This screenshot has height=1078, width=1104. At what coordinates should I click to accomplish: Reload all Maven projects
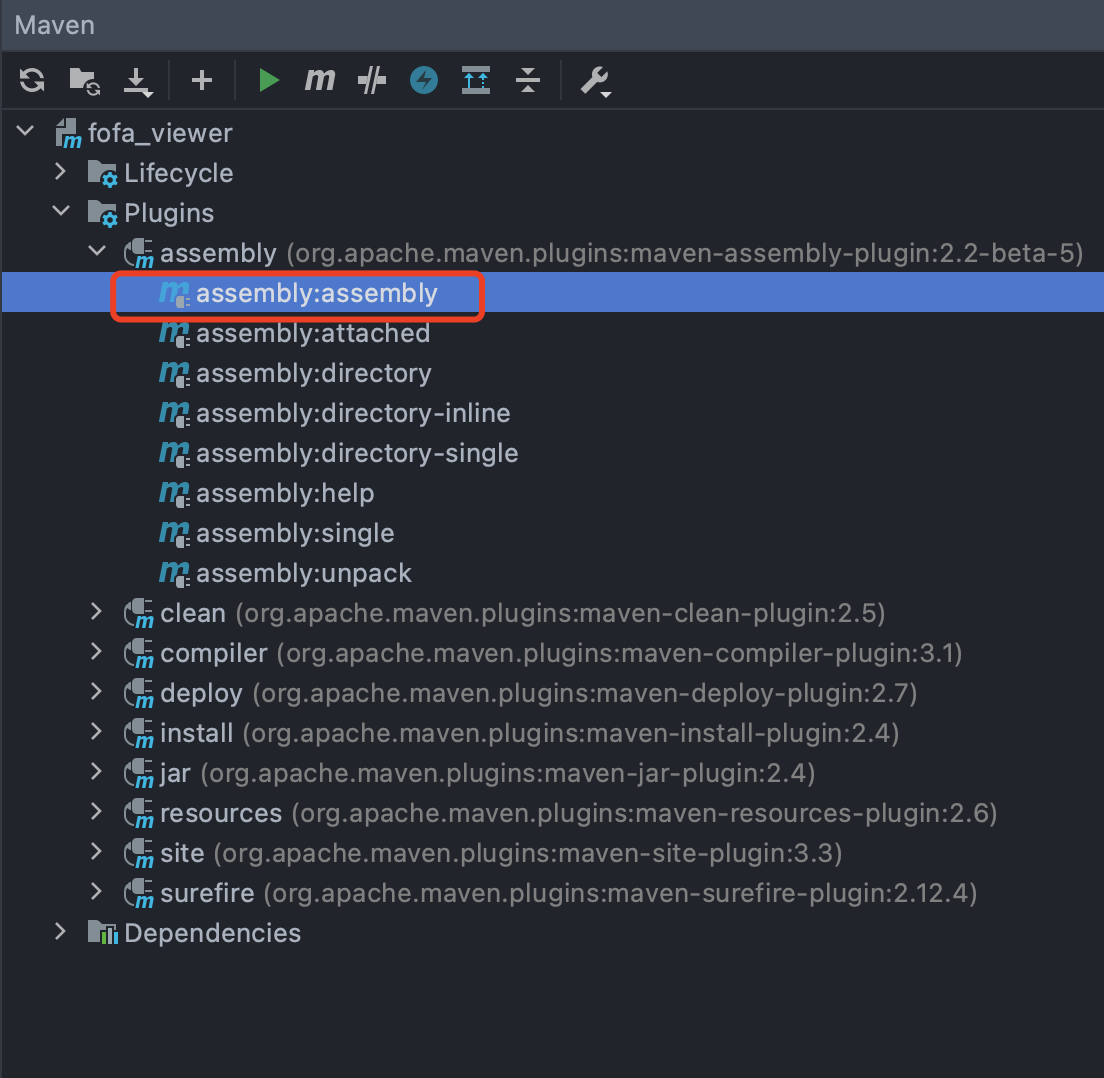point(32,80)
